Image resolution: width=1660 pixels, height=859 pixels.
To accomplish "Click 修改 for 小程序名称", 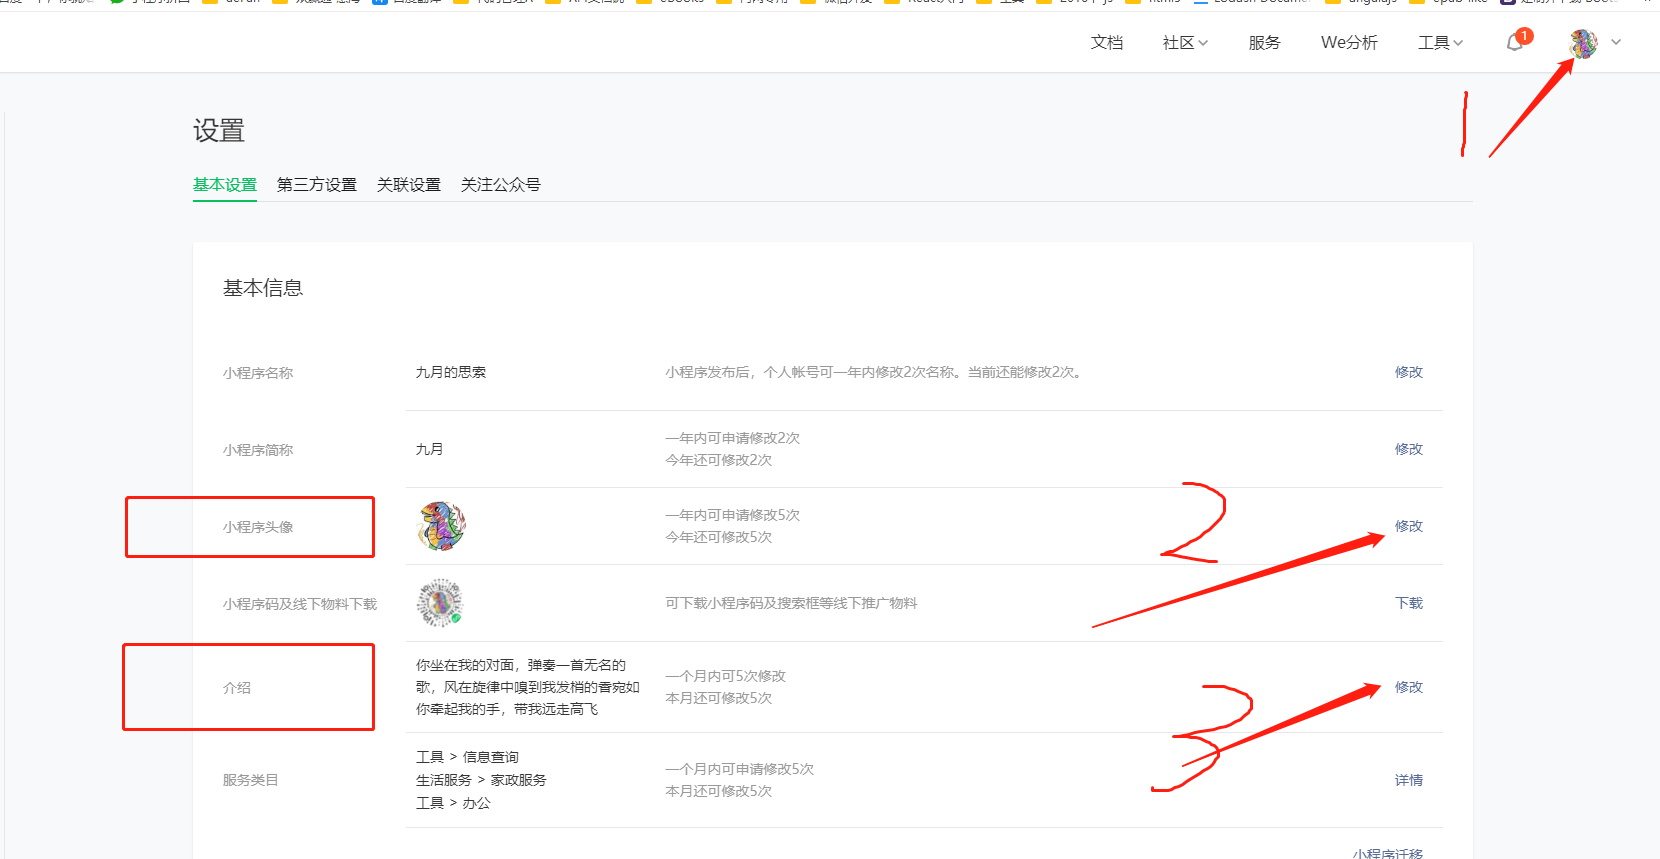I will point(1409,372).
